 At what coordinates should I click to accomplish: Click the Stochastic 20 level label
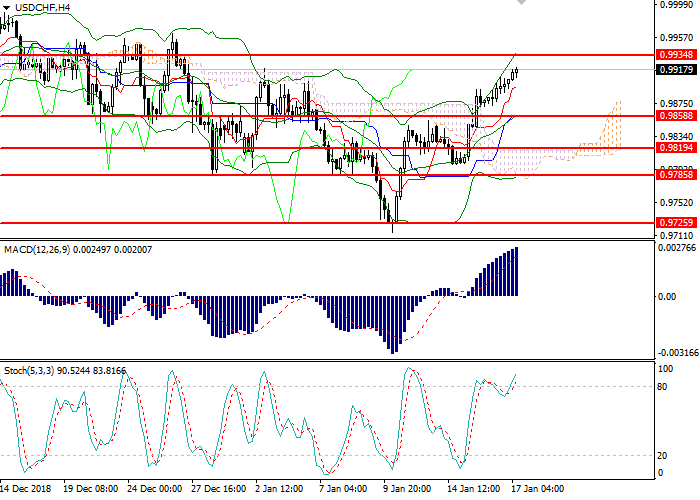click(x=659, y=456)
